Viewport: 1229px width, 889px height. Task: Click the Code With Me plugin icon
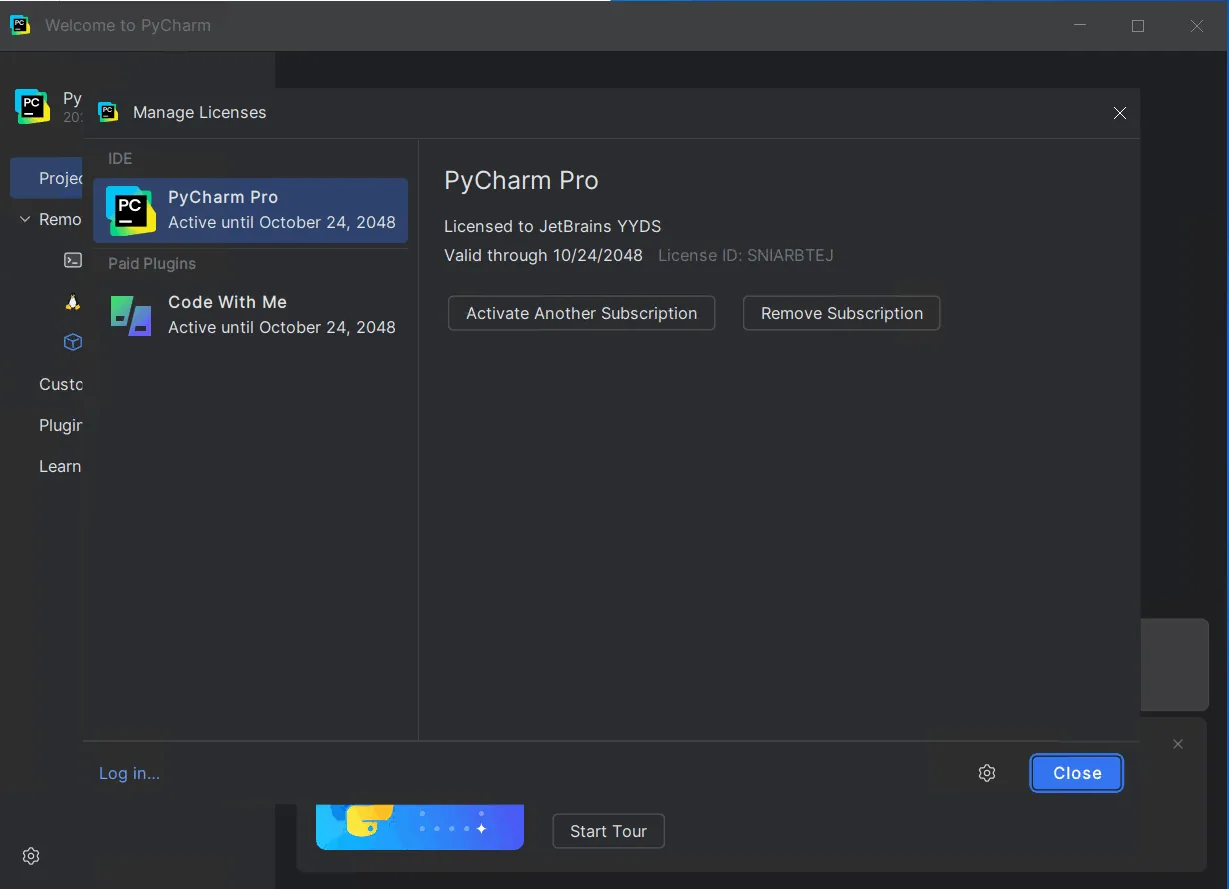[131, 315]
